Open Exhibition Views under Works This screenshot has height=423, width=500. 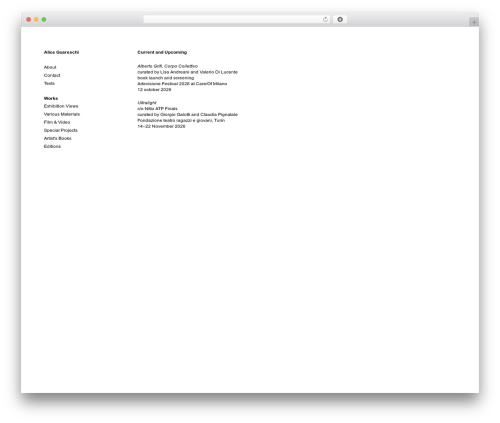coord(61,106)
